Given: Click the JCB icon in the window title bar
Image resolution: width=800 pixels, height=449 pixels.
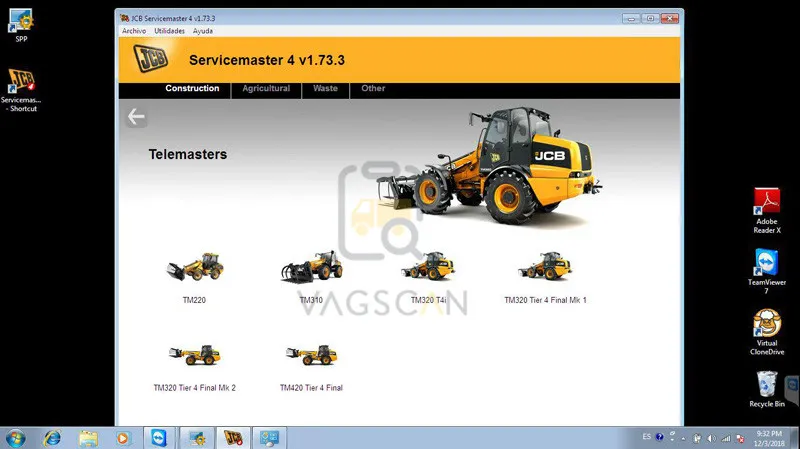Looking at the screenshot, I should pyautogui.click(x=124, y=18).
